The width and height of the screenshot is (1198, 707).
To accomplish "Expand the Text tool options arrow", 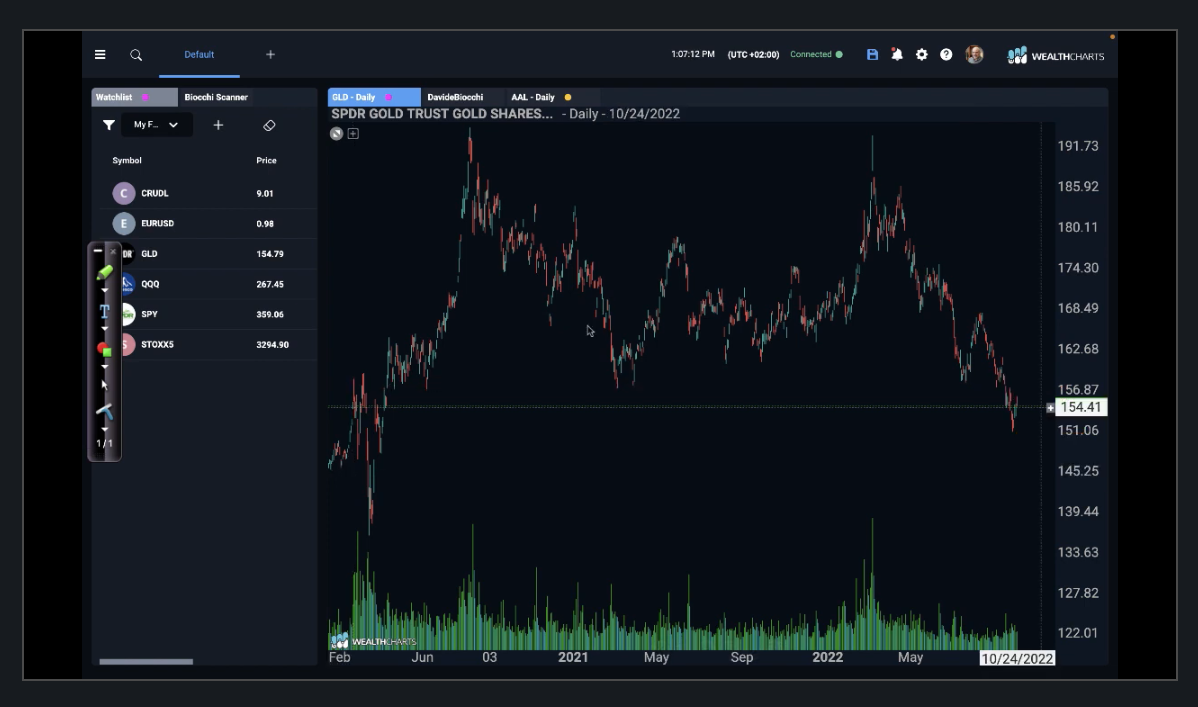I will [105, 329].
